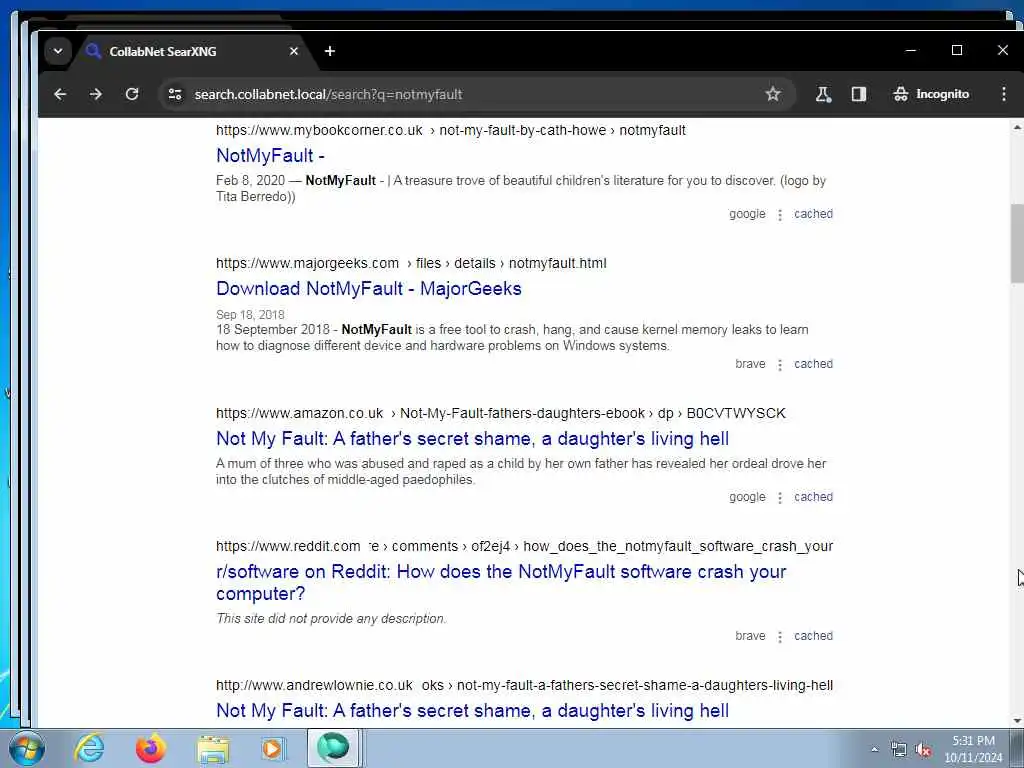Open the andrewlownie.co.uk Not My Fault result title

[x=472, y=711]
